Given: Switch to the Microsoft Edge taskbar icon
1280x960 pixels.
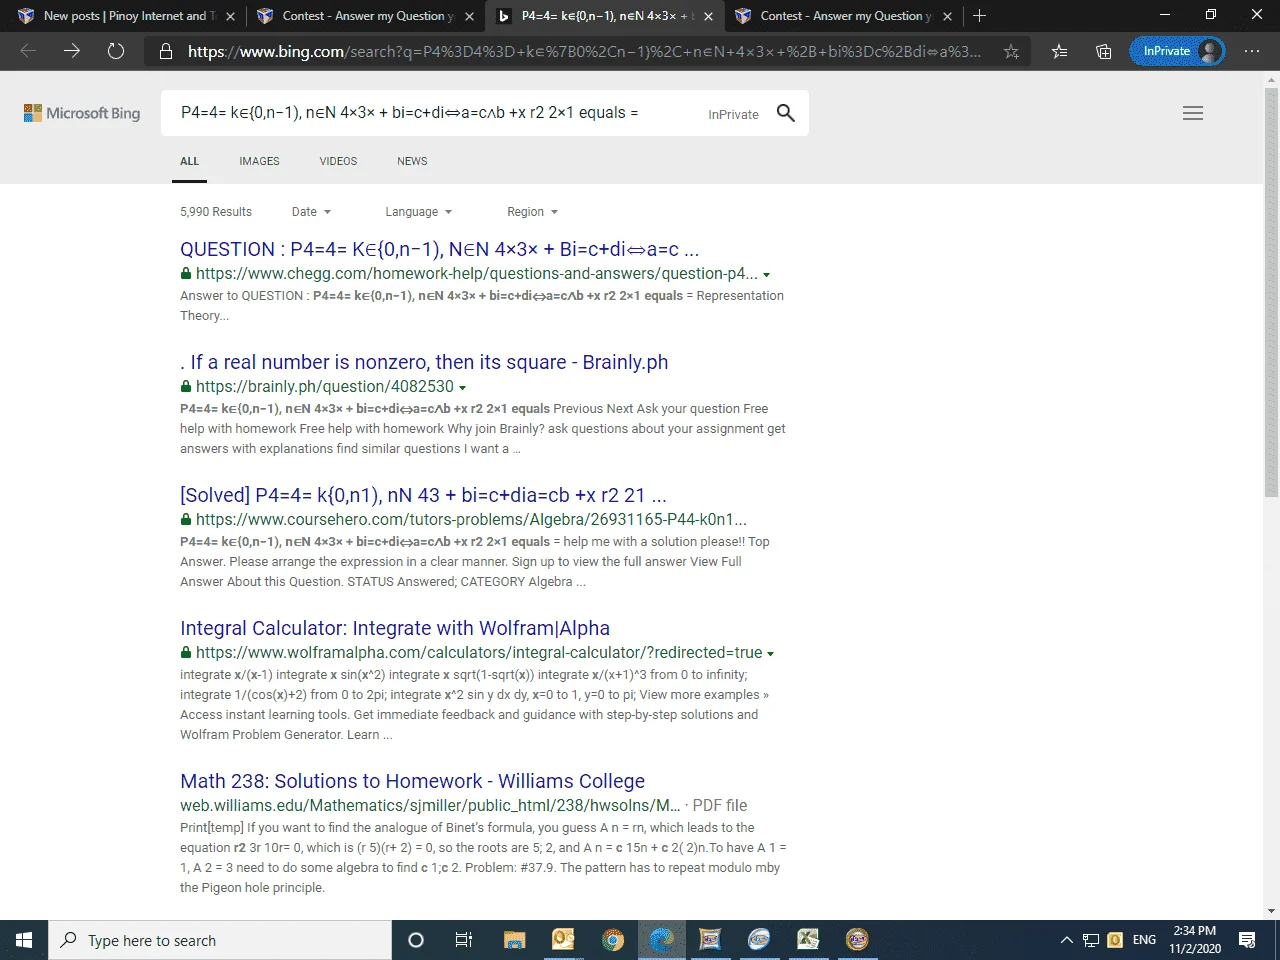Looking at the screenshot, I should [x=661, y=940].
